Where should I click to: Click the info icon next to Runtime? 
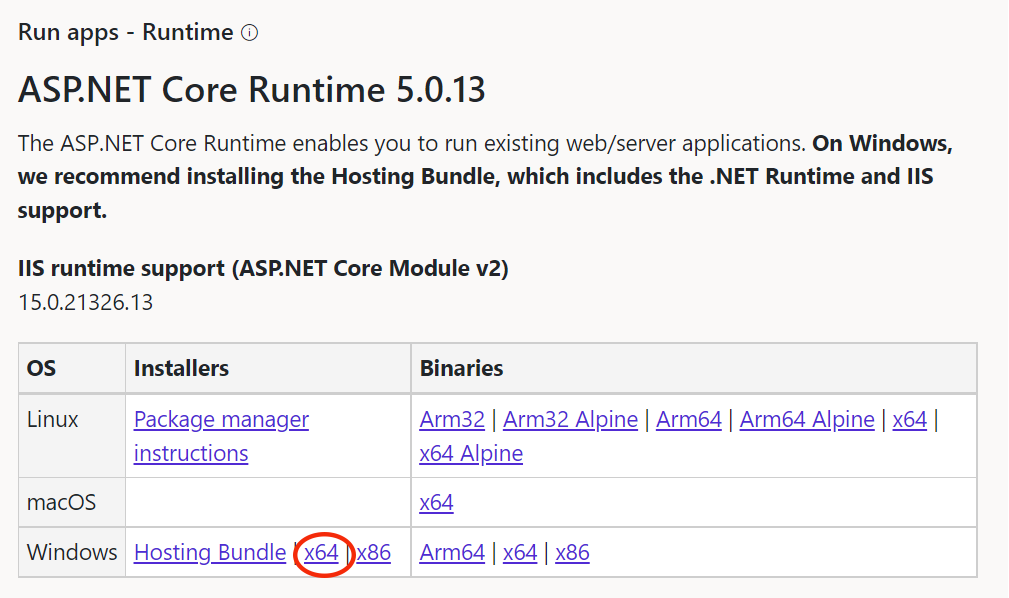(x=250, y=33)
